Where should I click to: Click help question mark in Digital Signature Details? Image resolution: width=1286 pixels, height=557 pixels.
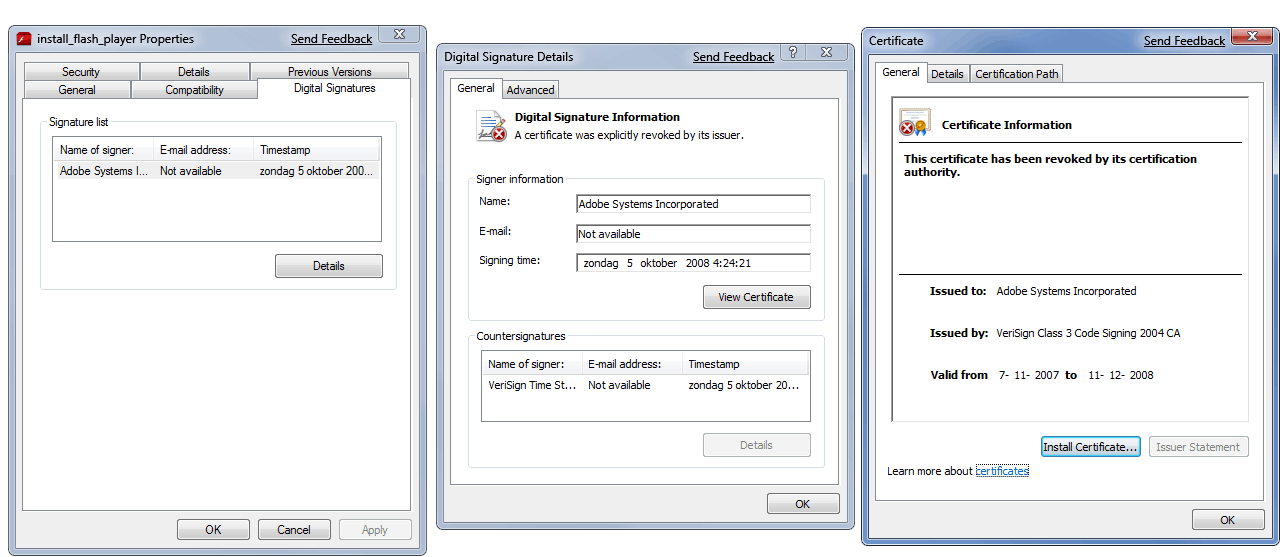[x=792, y=52]
